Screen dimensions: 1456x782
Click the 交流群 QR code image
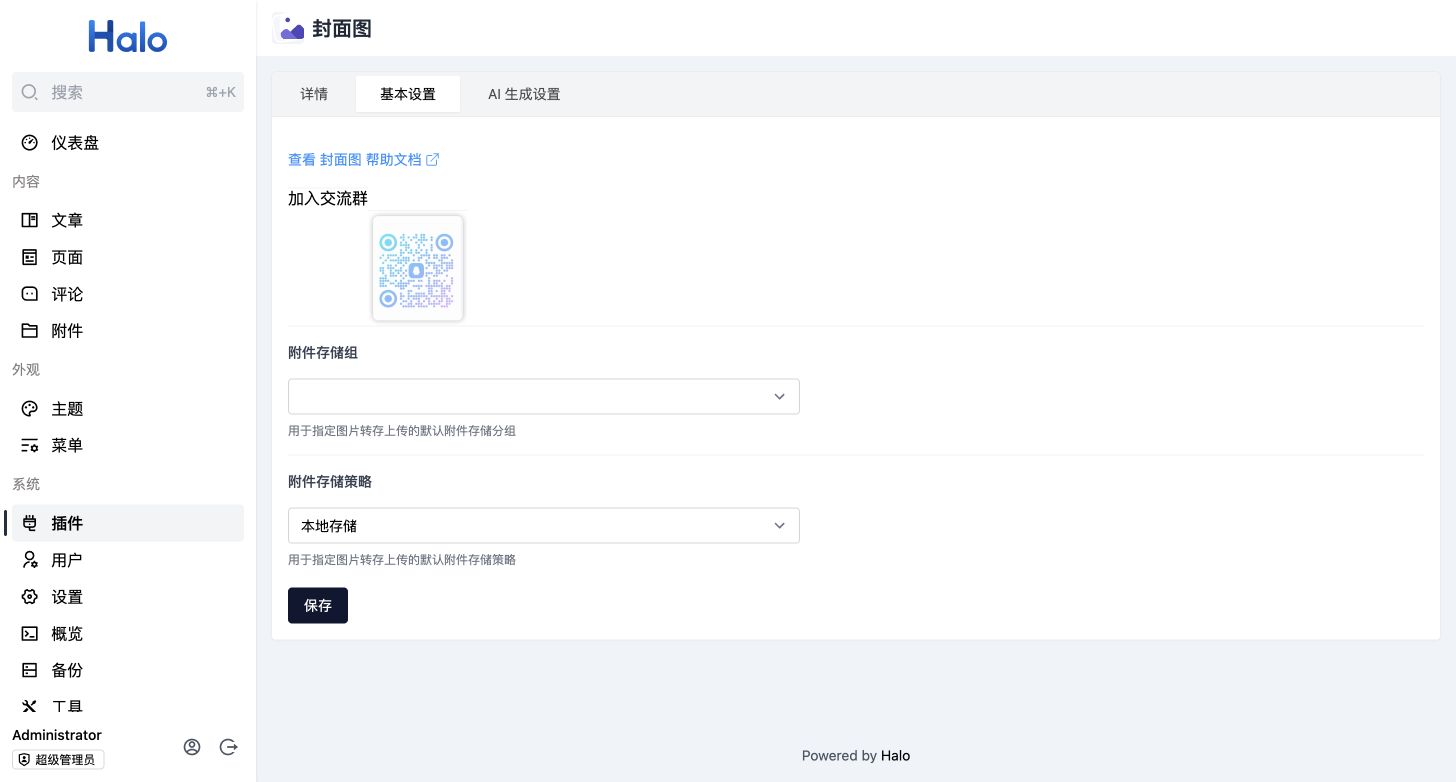coord(418,269)
